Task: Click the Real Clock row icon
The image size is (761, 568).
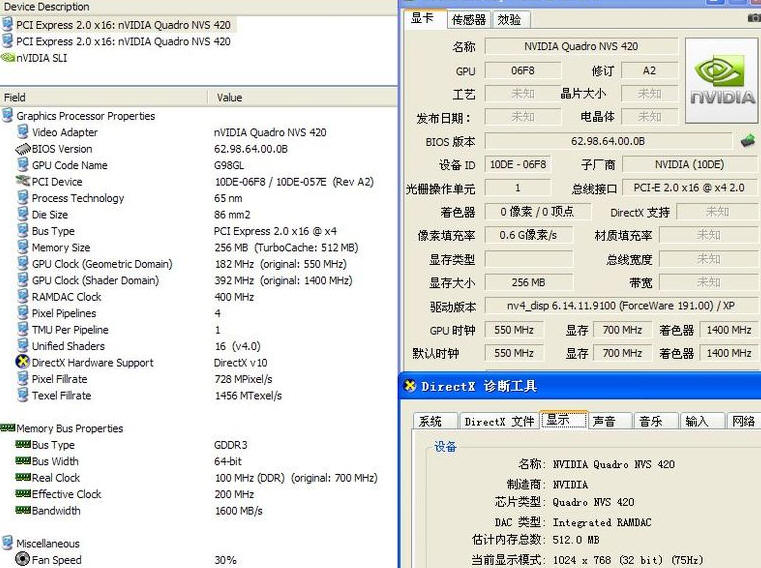Action: tap(23, 477)
